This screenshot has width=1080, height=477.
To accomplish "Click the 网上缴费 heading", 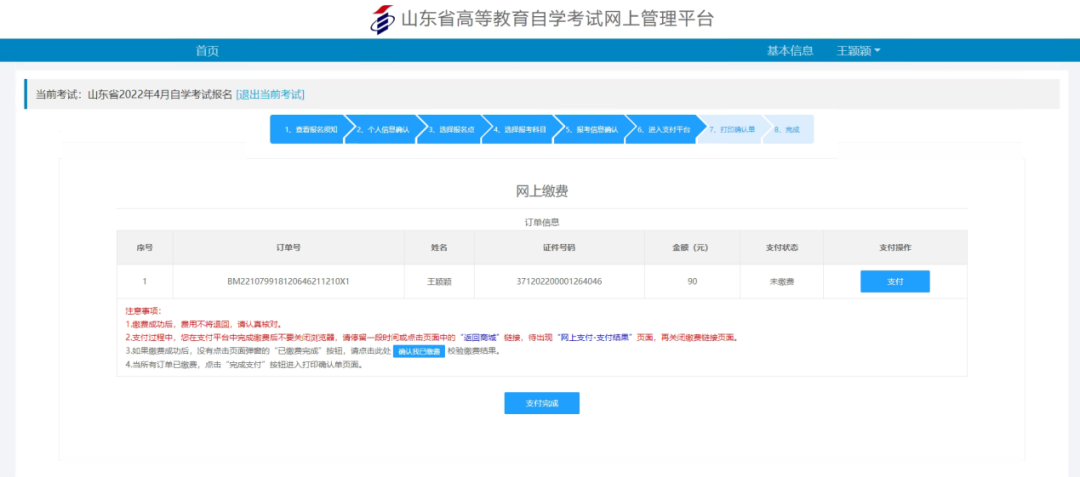I will pyautogui.click(x=542, y=192).
